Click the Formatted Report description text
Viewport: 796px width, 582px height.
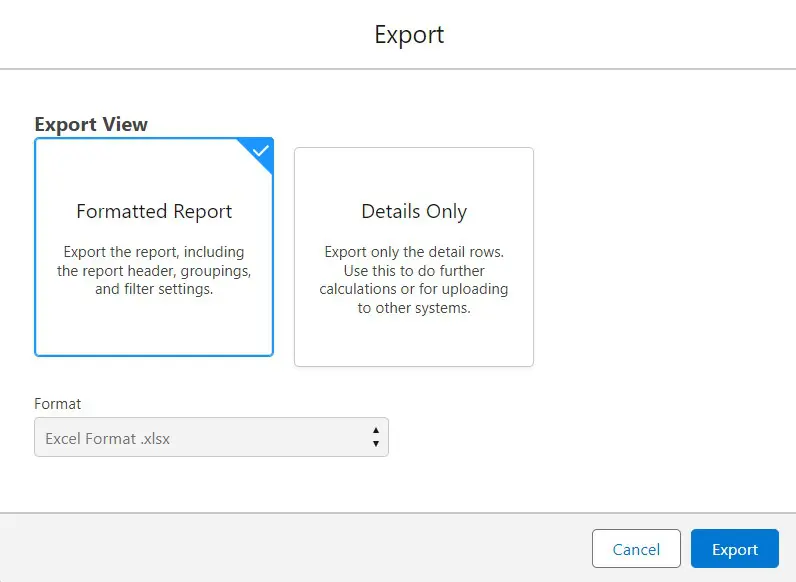tap(154, 271)
